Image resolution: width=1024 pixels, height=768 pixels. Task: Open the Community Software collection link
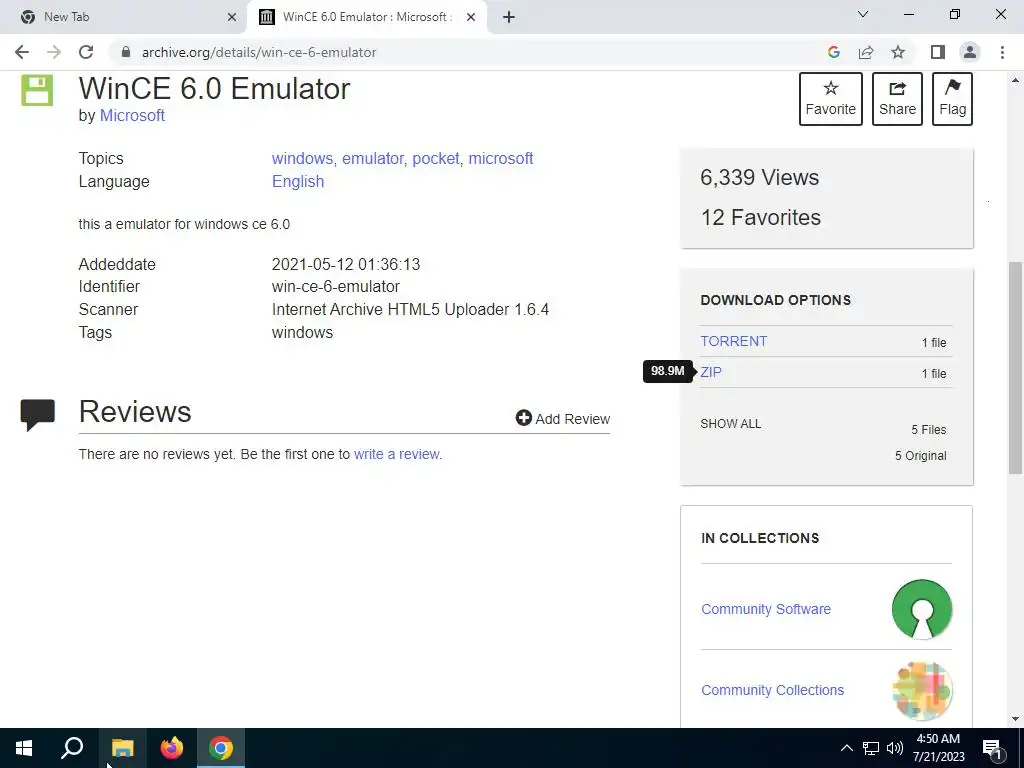point(766,609)
